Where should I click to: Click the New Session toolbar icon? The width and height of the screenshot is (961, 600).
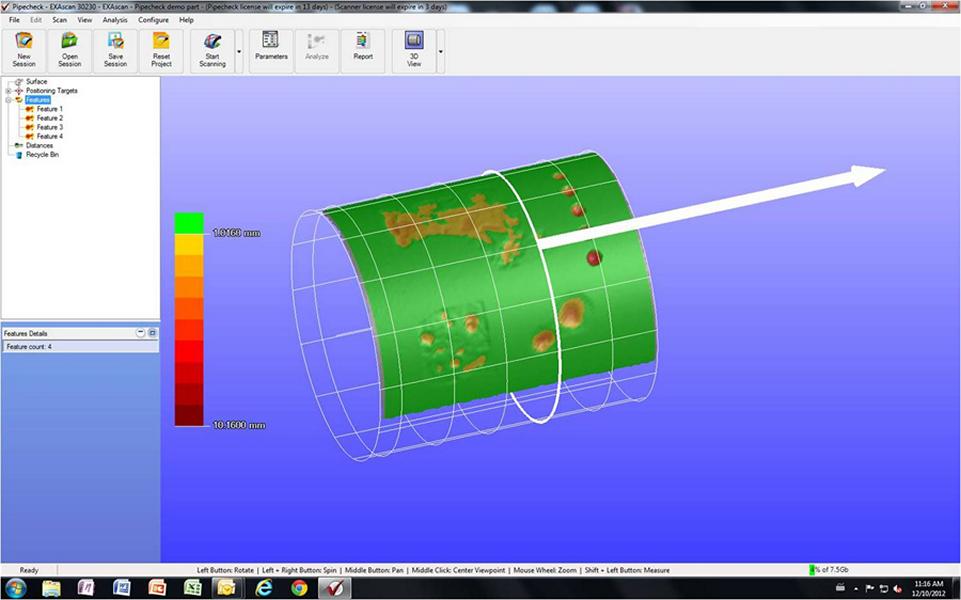pos(24,51)
